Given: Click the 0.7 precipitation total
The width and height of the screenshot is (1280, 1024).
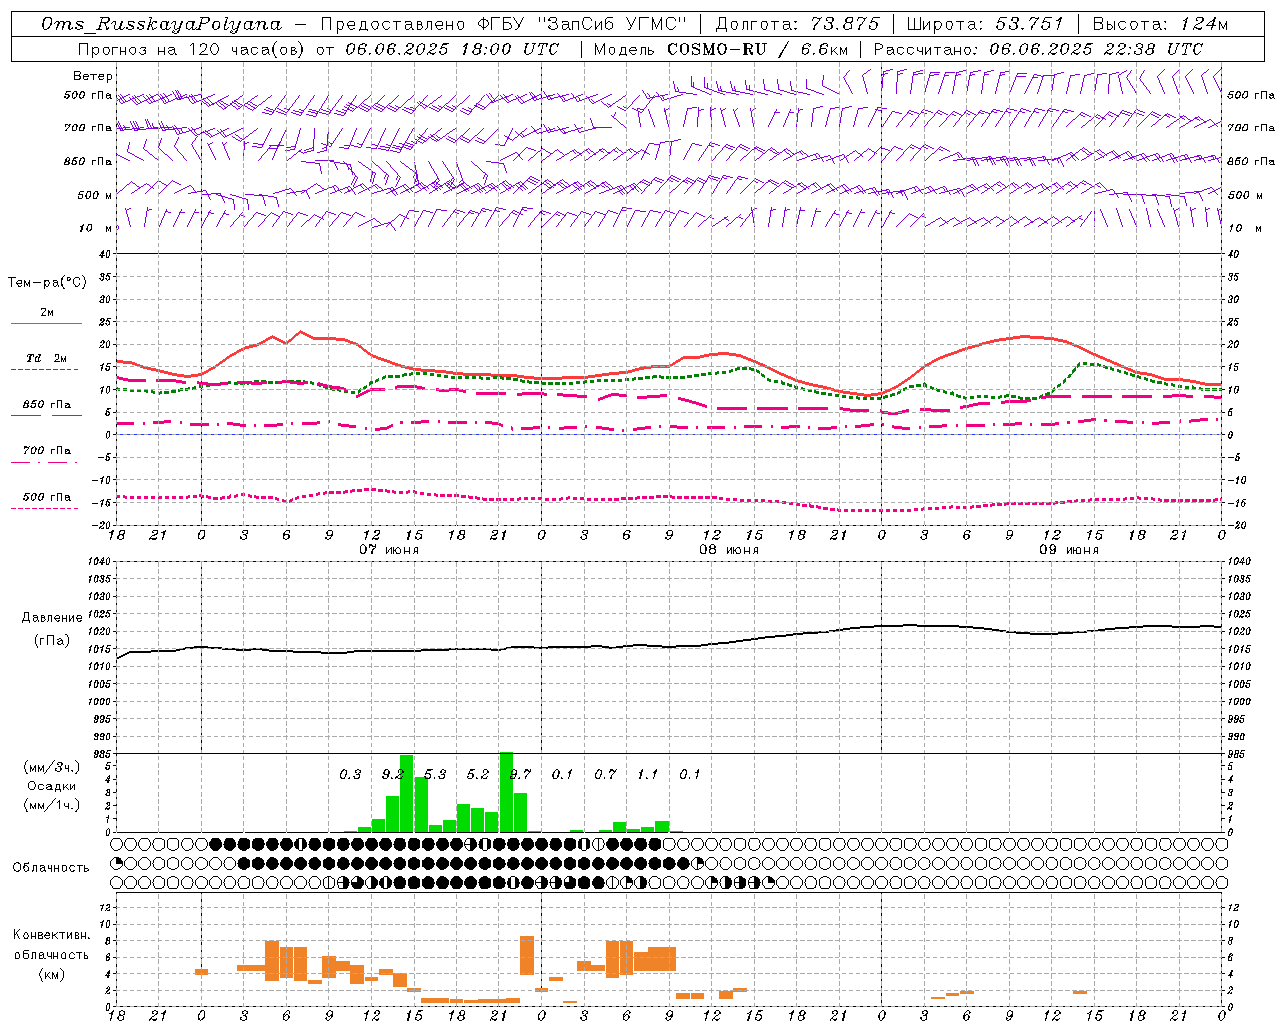Looking at the screenshot, I should tap(605, 775).
